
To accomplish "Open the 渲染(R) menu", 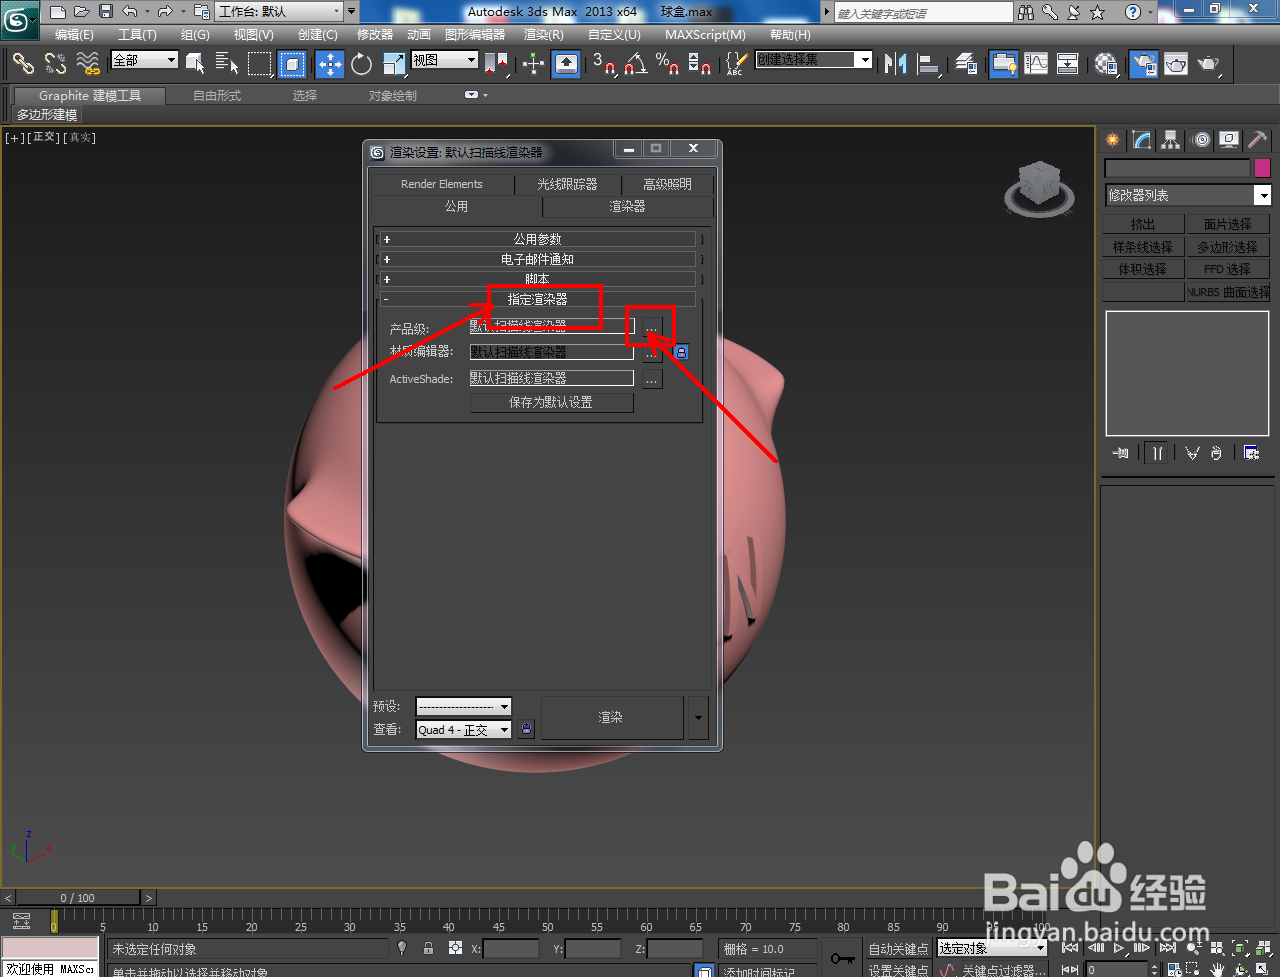I will pyautogui.click(x=543, y=35).
